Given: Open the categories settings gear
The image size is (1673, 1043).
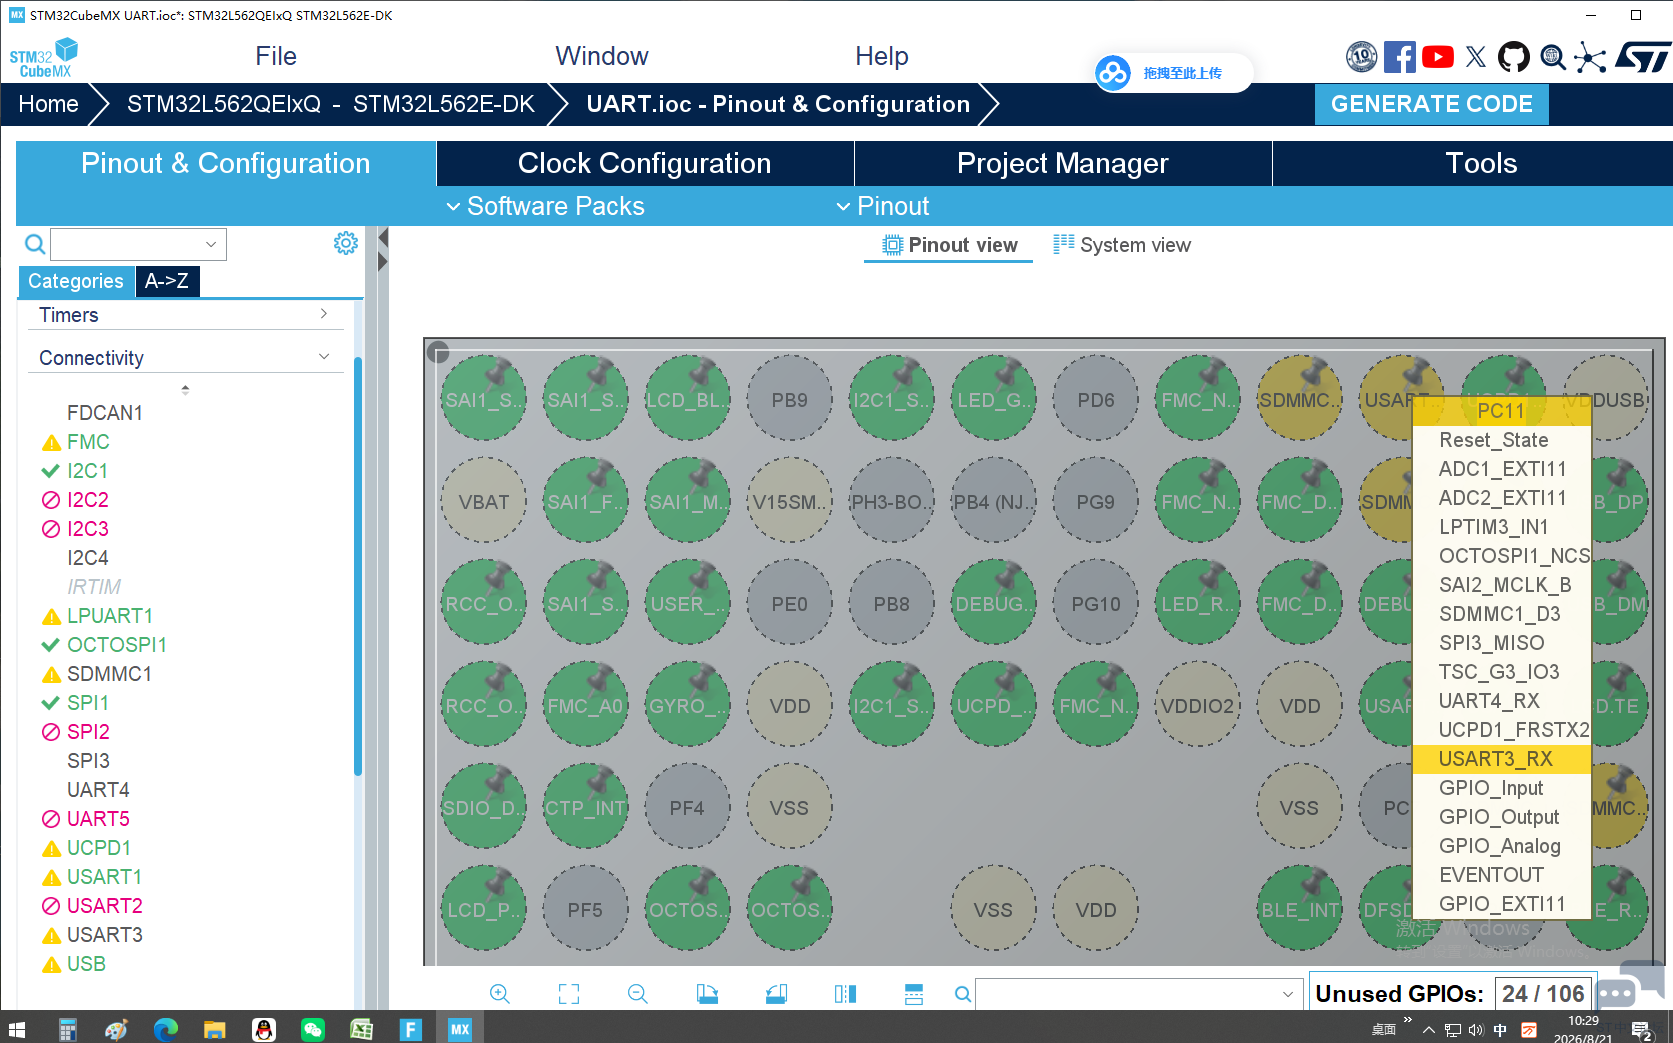Looking at the screenshot, I should point(346,243).
